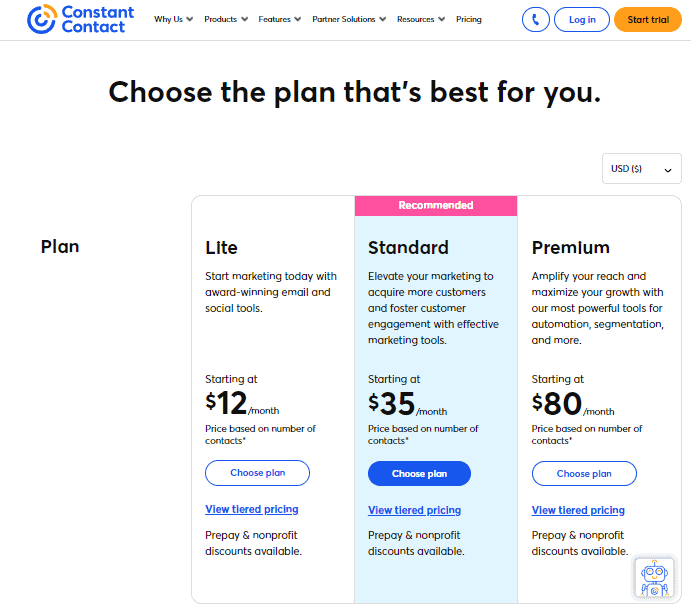The width and height of the screenshot is (691, 614).
Task: Expand the Products dropdown menu
Action: pyautogui.click(x=225, y=19)
